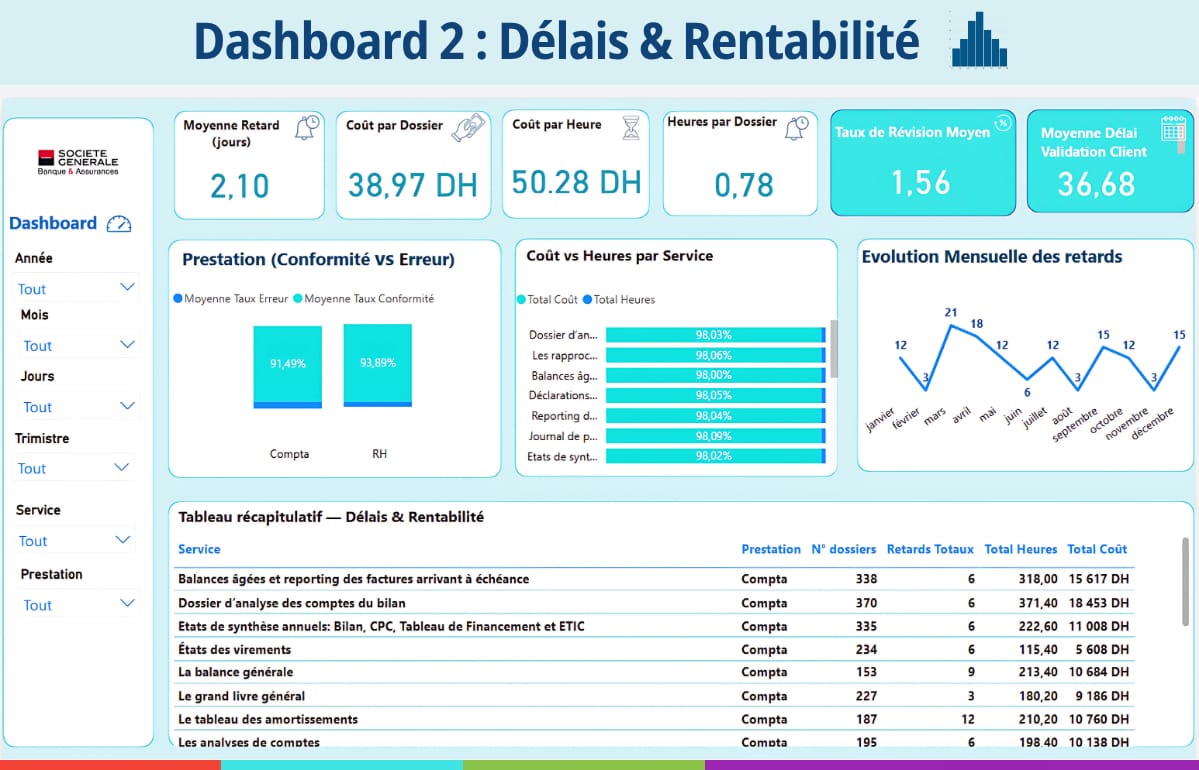
Task: Click the Déclarations... bar 98,05%
Action: 715,395
